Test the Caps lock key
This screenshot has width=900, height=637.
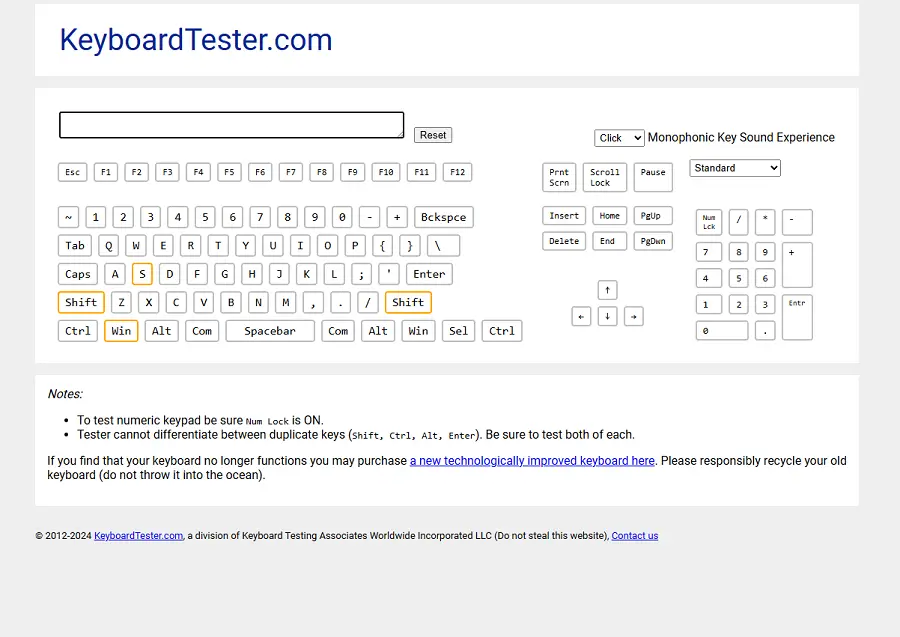(x=77, y=273)
